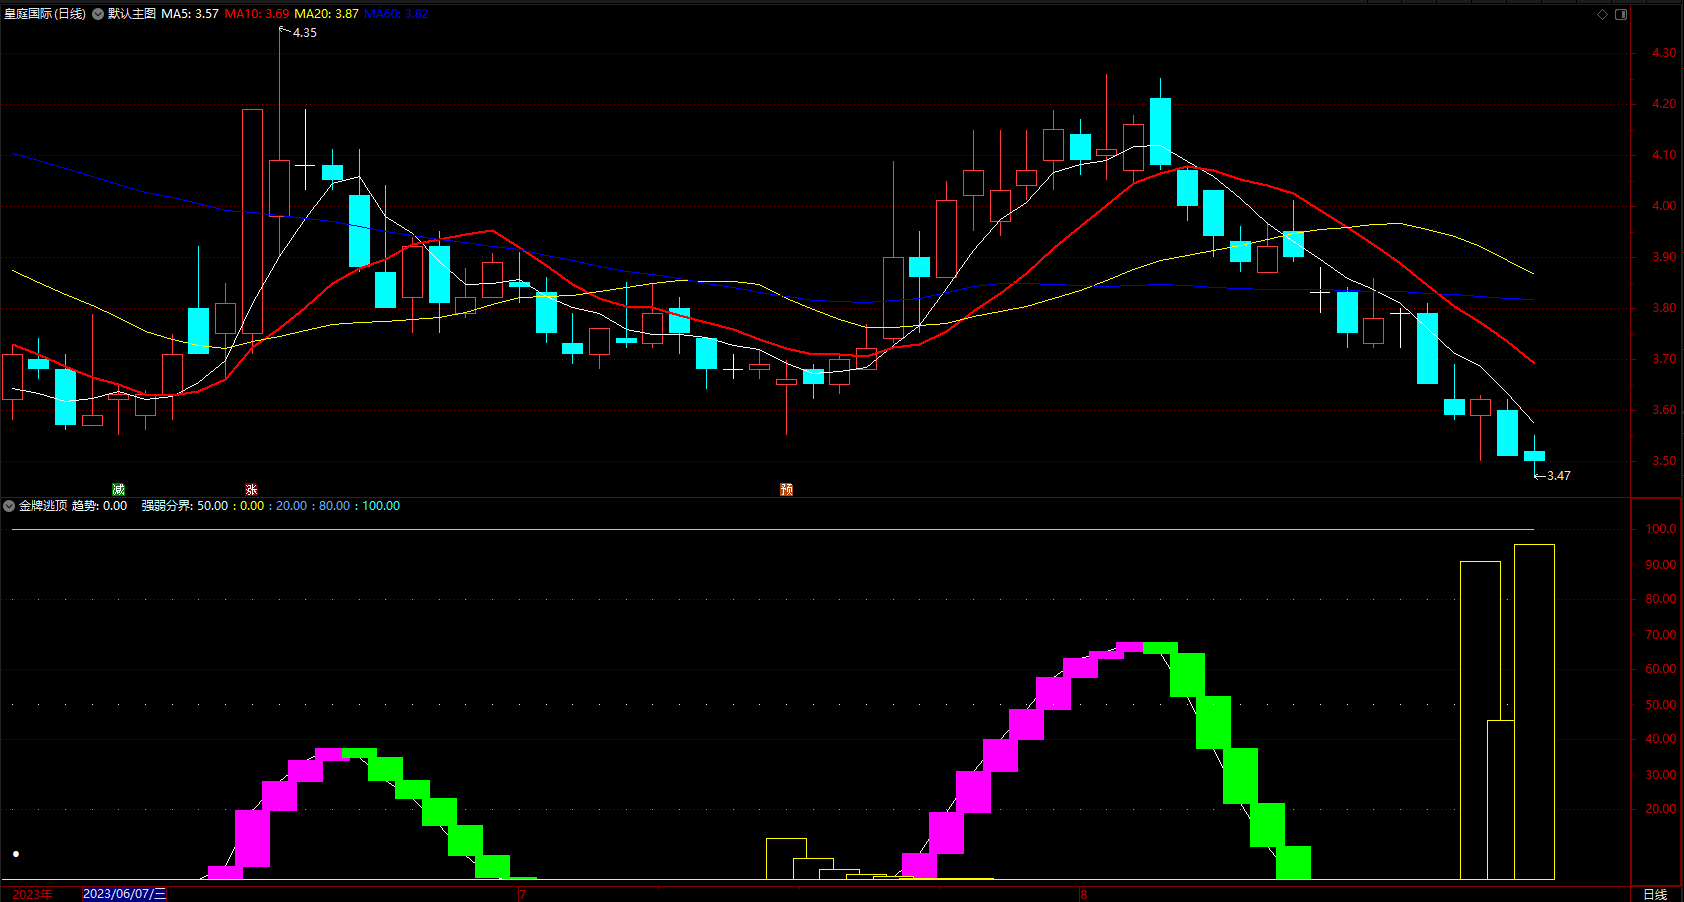The image size is (1684, 902).
Task: Click the 4.35 high price annotation
Action: (304, 33)
